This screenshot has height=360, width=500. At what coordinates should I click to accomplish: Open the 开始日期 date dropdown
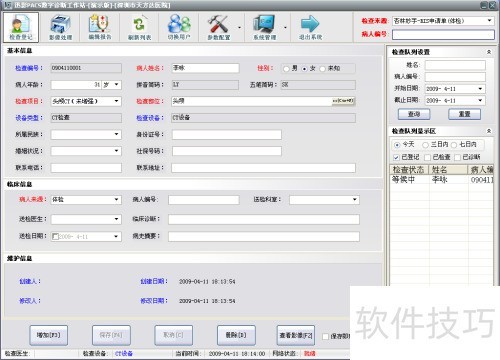tap(480, 89)
